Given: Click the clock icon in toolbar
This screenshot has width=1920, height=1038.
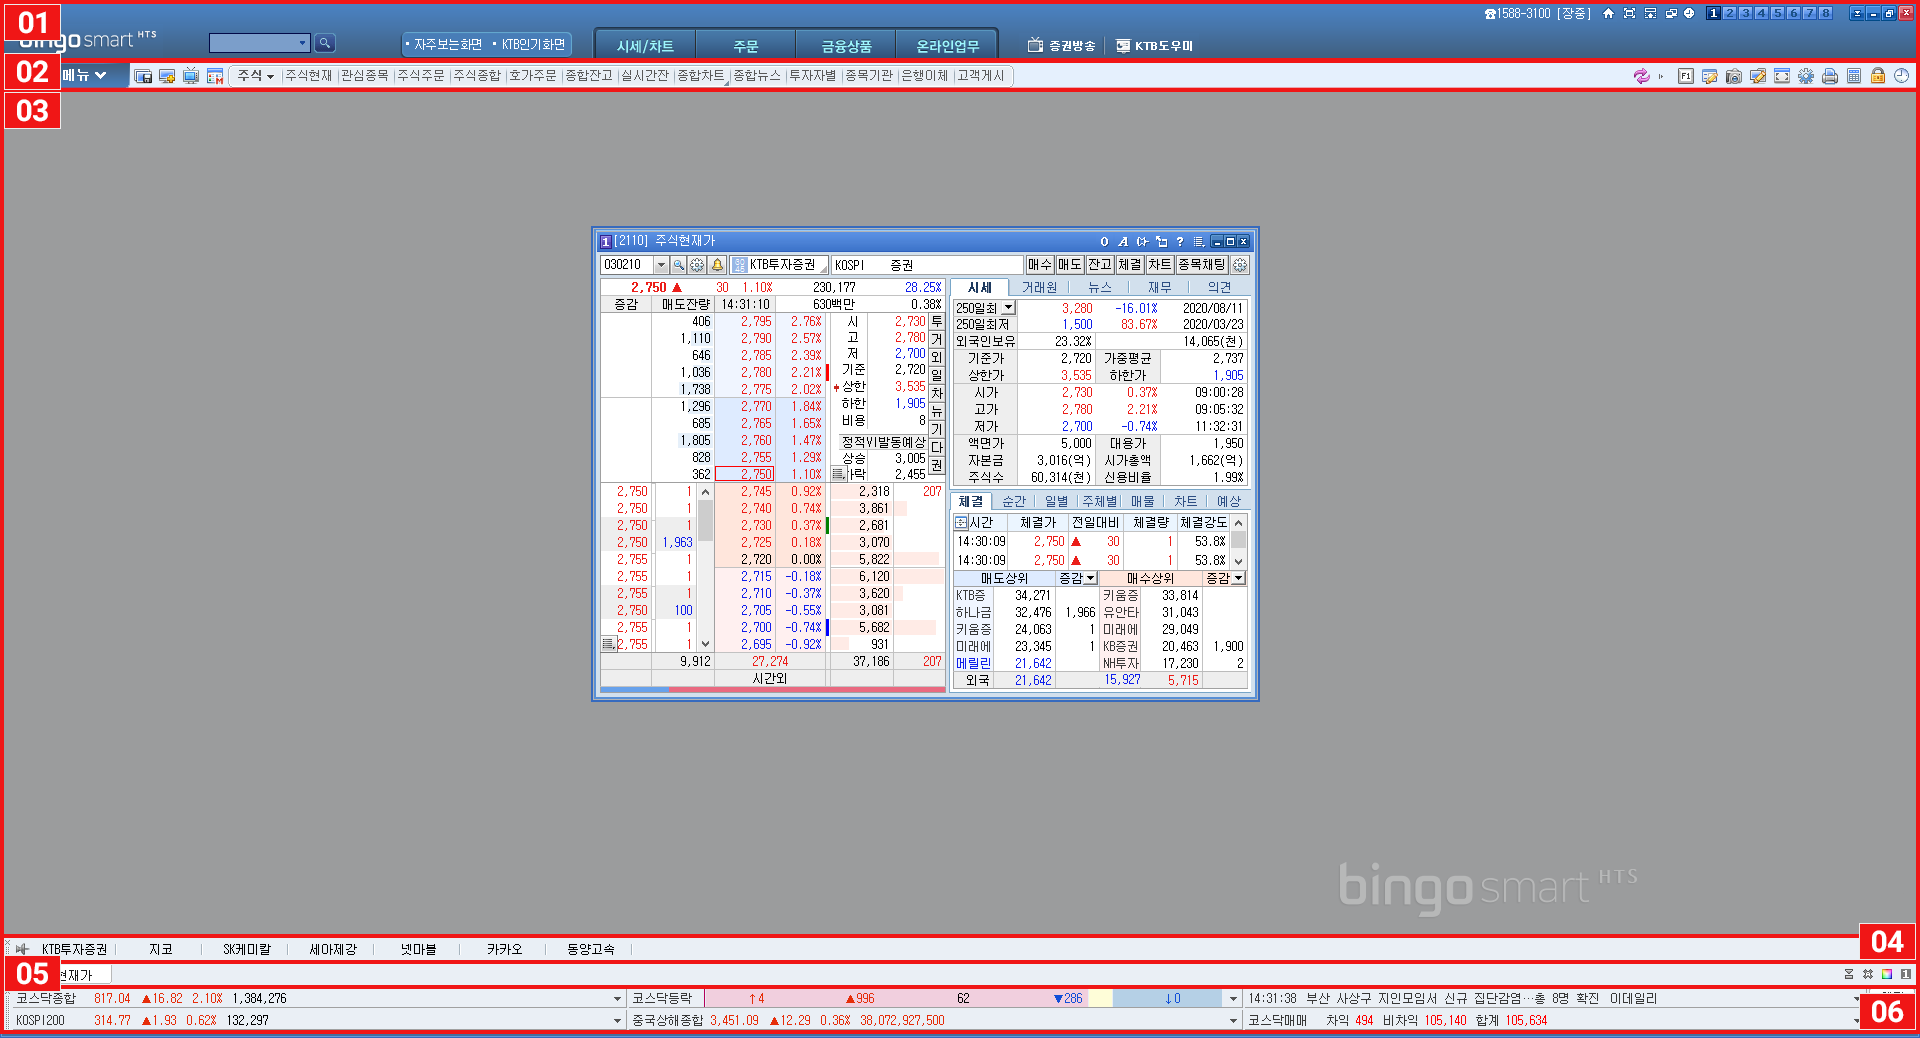Looking at the screenshot, I should coord(1902,76).
